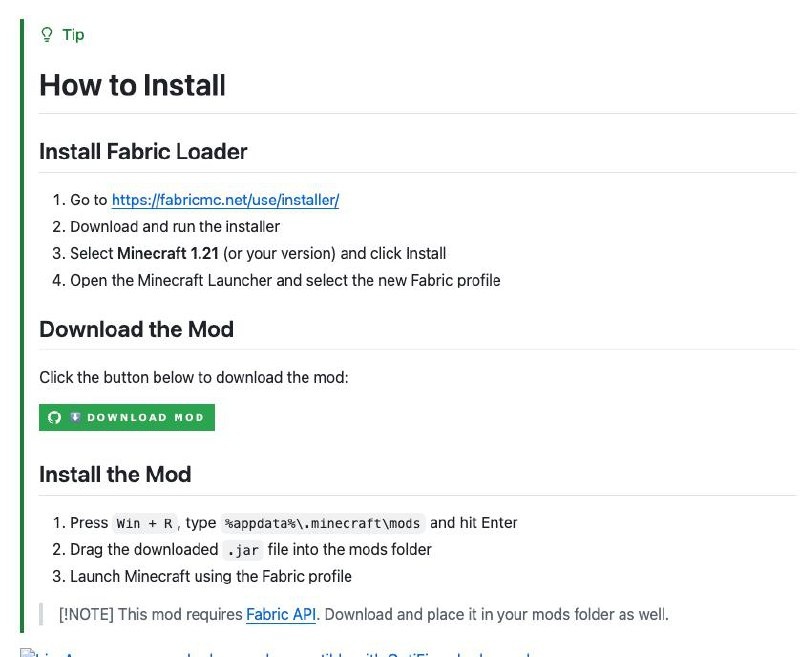800x657 pixels.
Task: Open the fabricmc.net installer link
Action: [x=225, y=199]
